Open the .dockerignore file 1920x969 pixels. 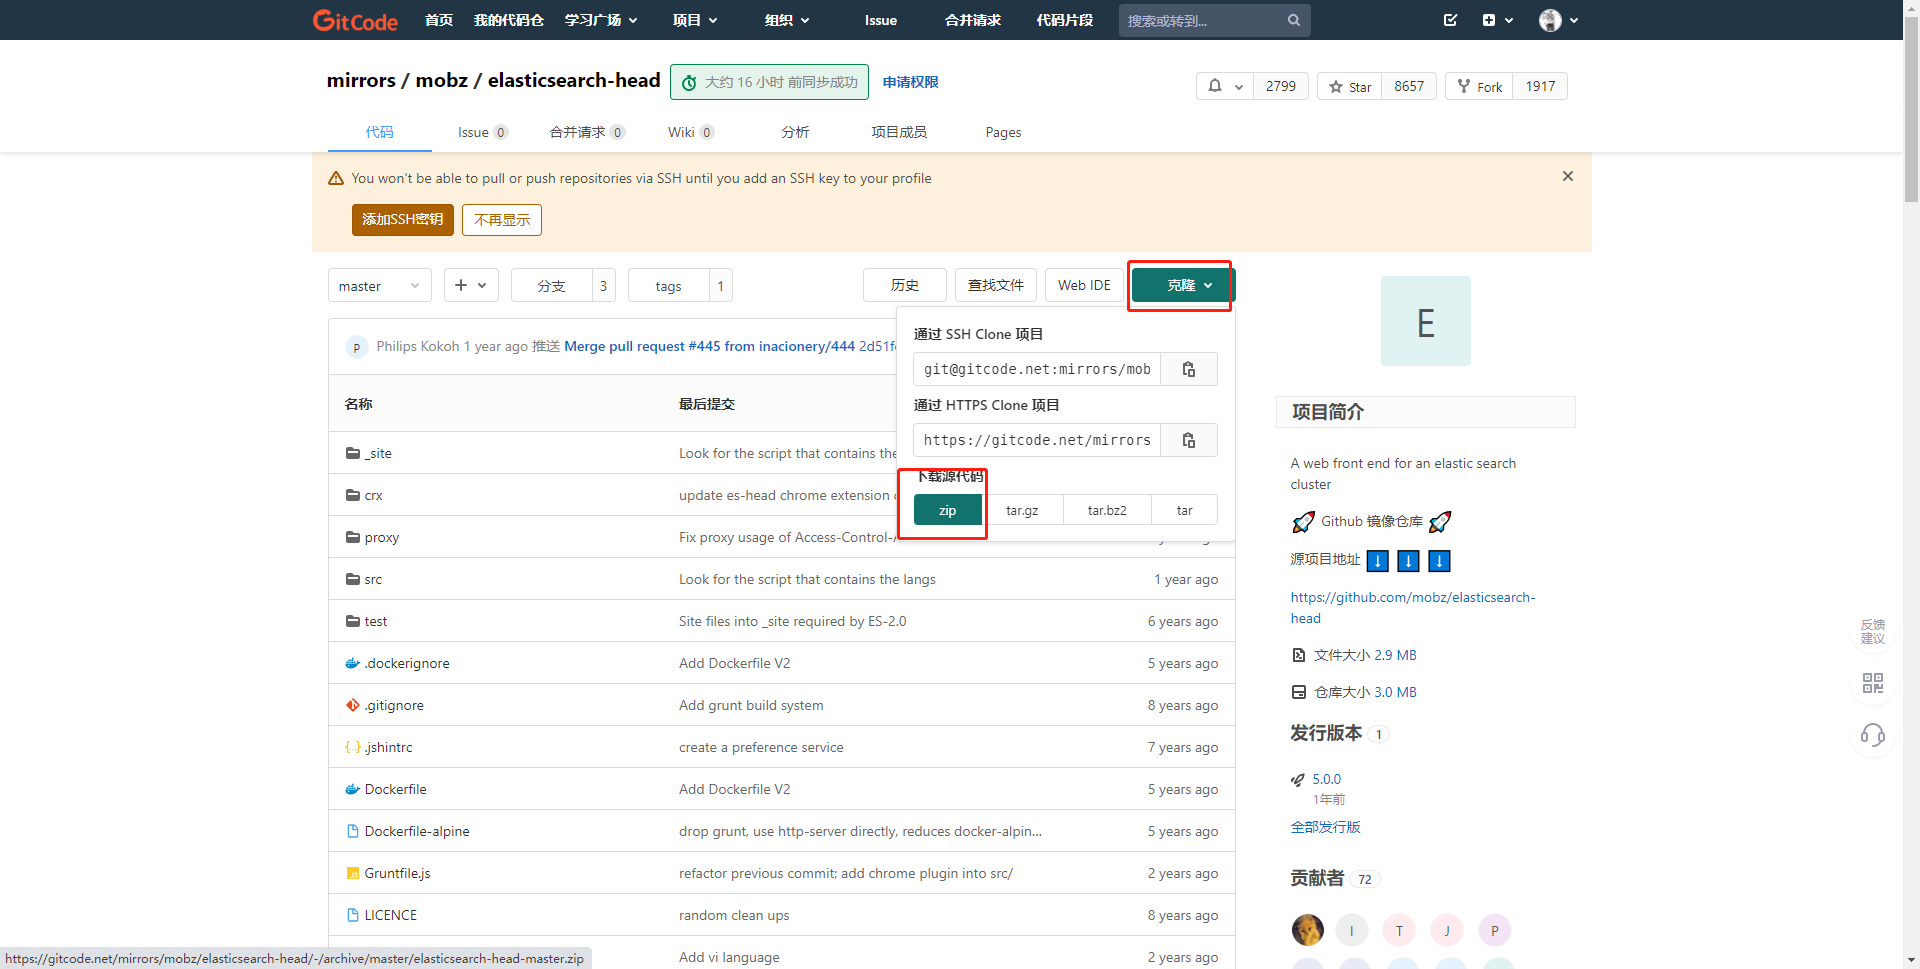pyautogui.click(x=407, y=663)
